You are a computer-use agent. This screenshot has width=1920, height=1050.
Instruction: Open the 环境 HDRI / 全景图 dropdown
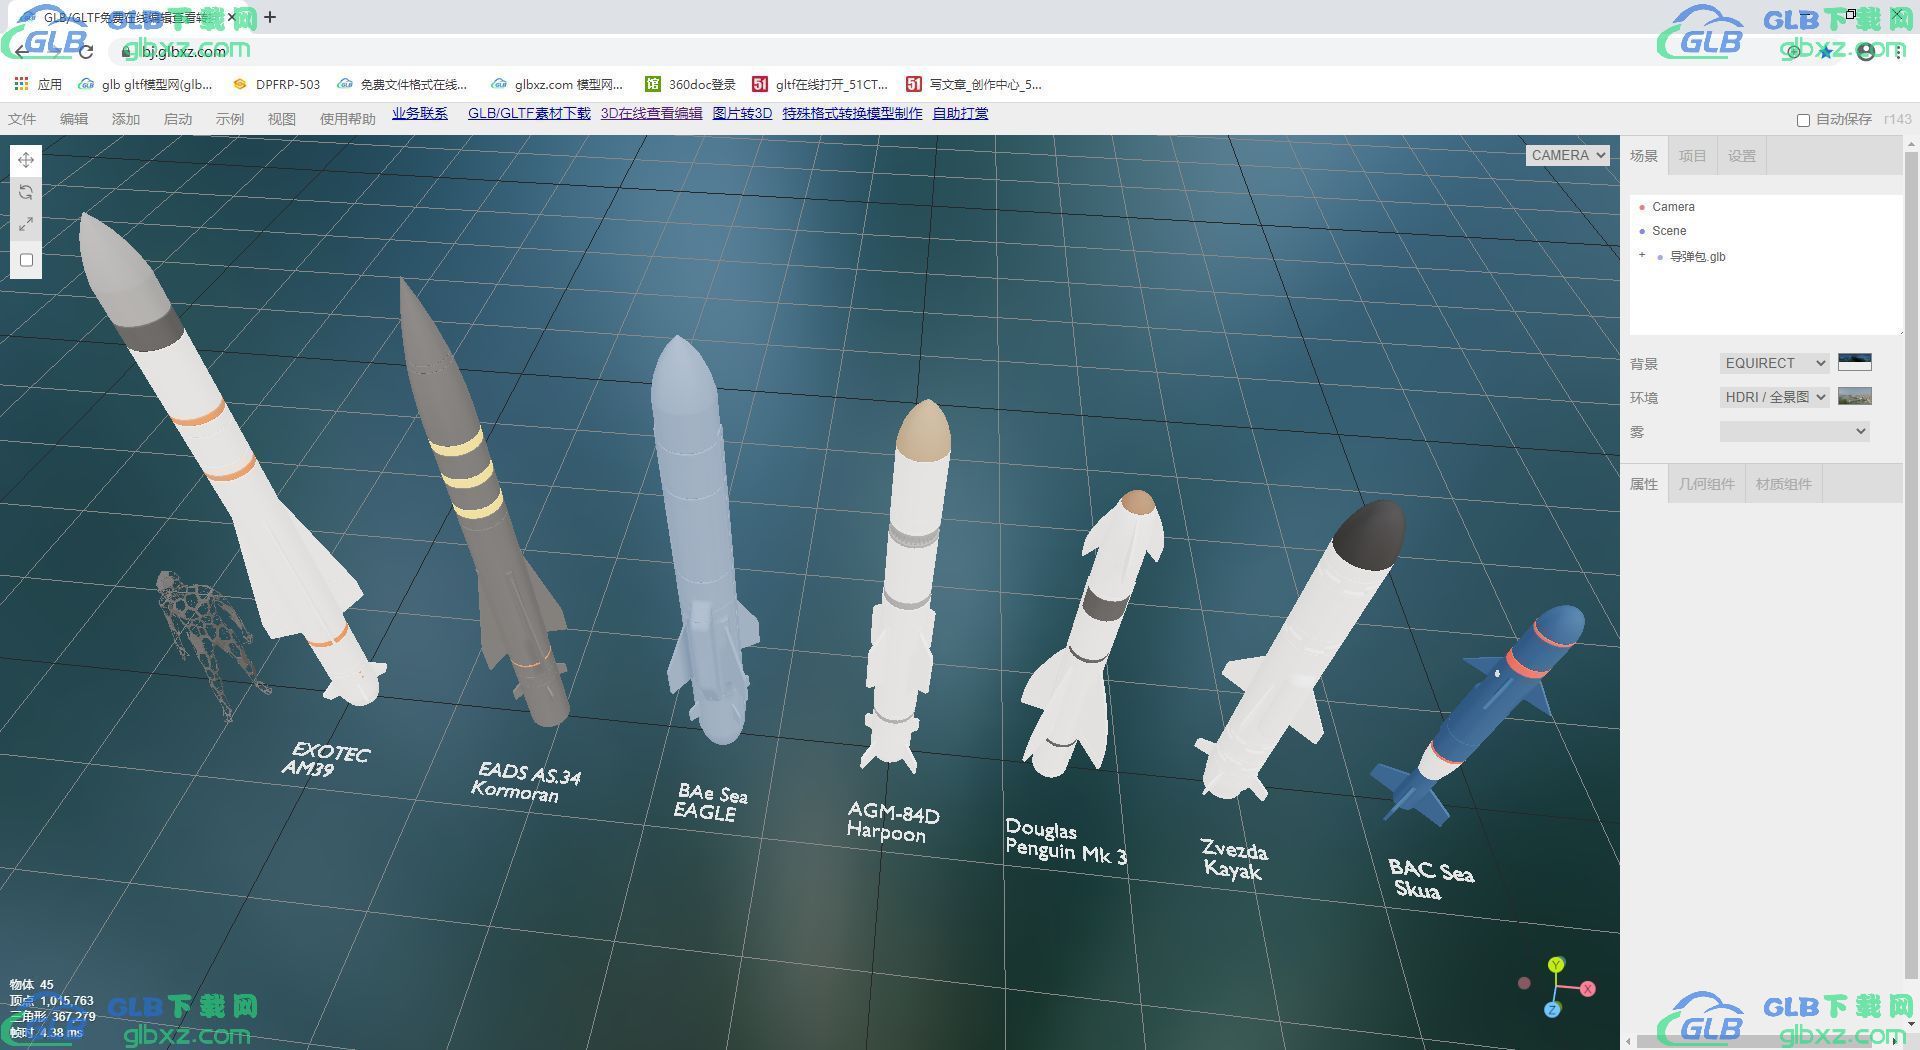(1775, 397)
